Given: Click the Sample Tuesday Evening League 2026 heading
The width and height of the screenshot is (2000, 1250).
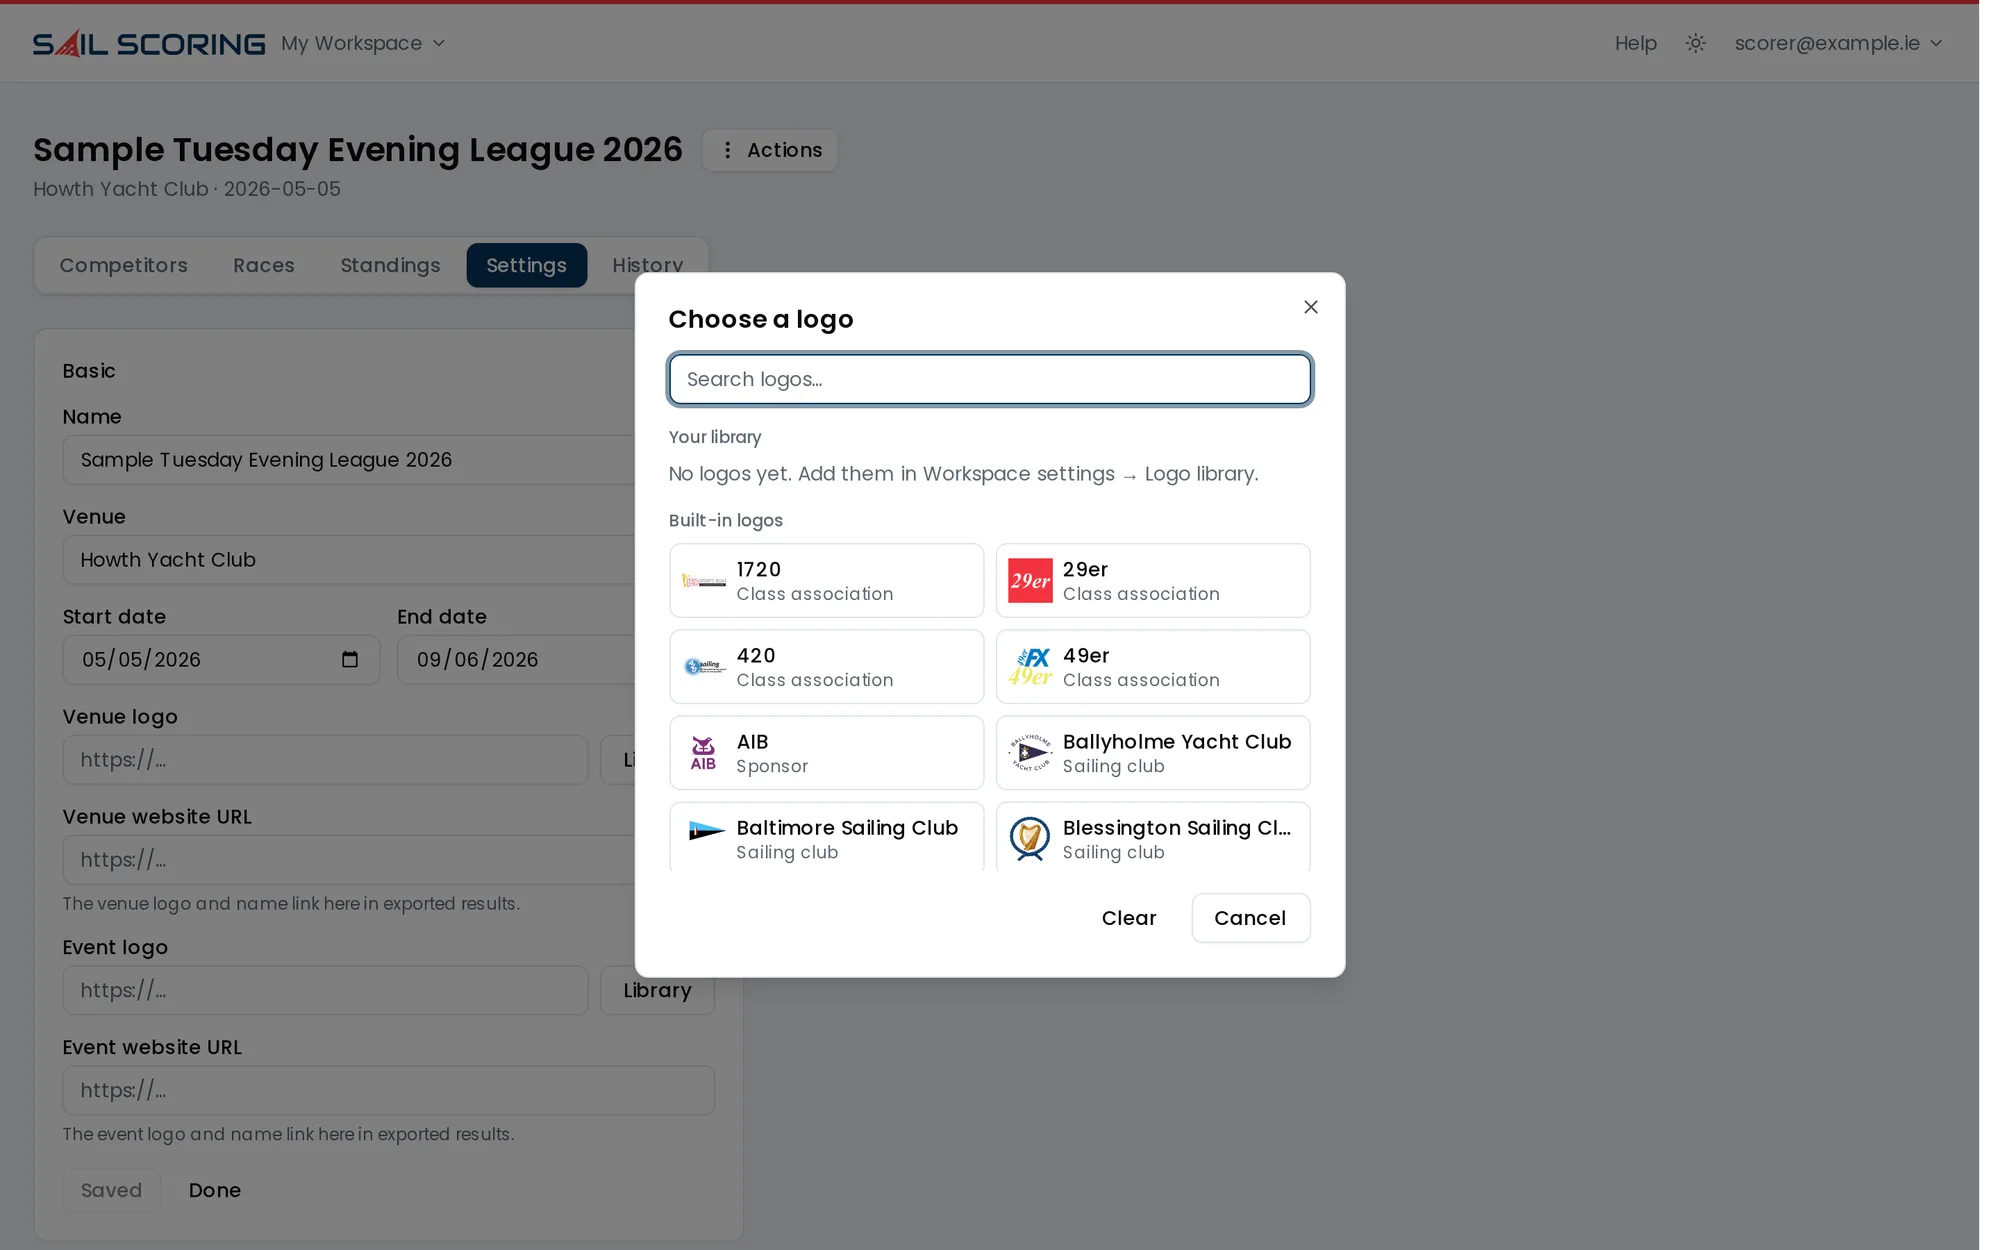Looking at the screenshot, I should tap(358, 149).
